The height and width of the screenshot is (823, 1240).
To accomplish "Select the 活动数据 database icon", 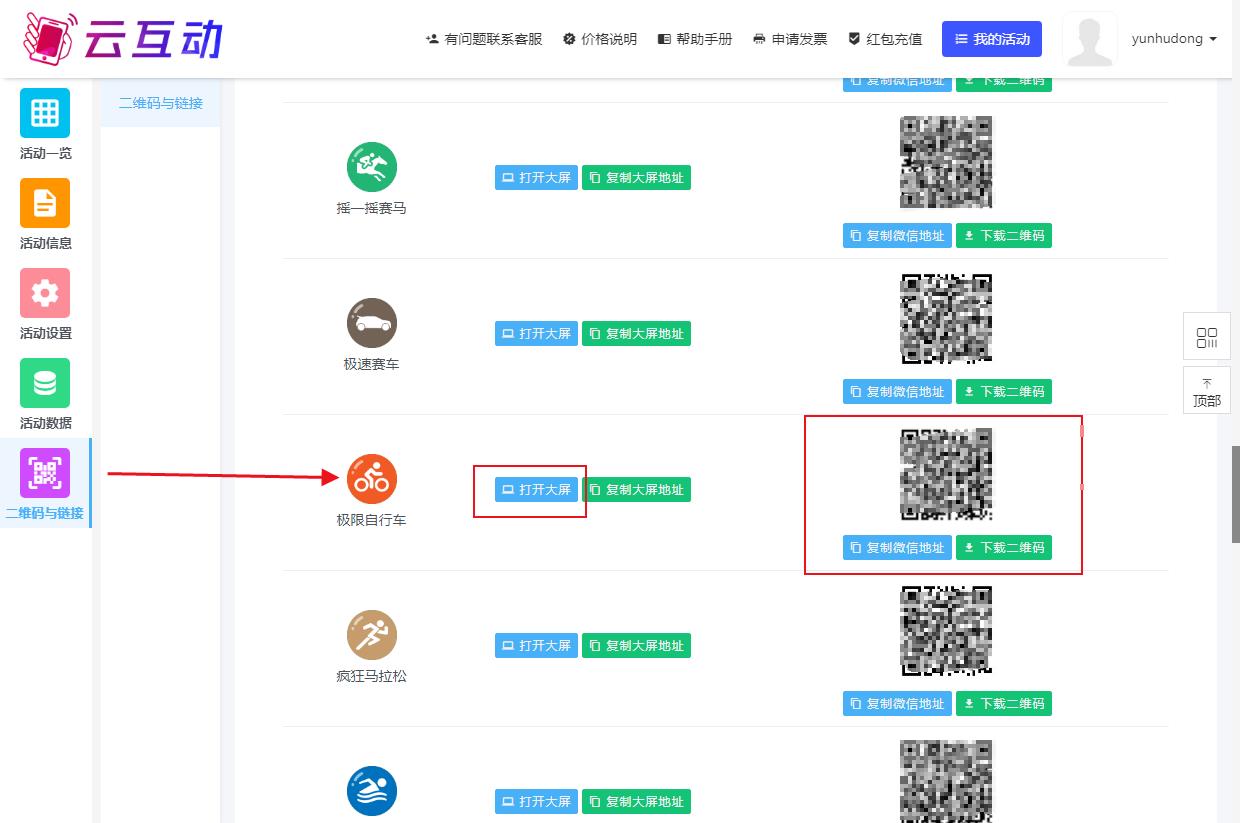I will coord(45,383).
